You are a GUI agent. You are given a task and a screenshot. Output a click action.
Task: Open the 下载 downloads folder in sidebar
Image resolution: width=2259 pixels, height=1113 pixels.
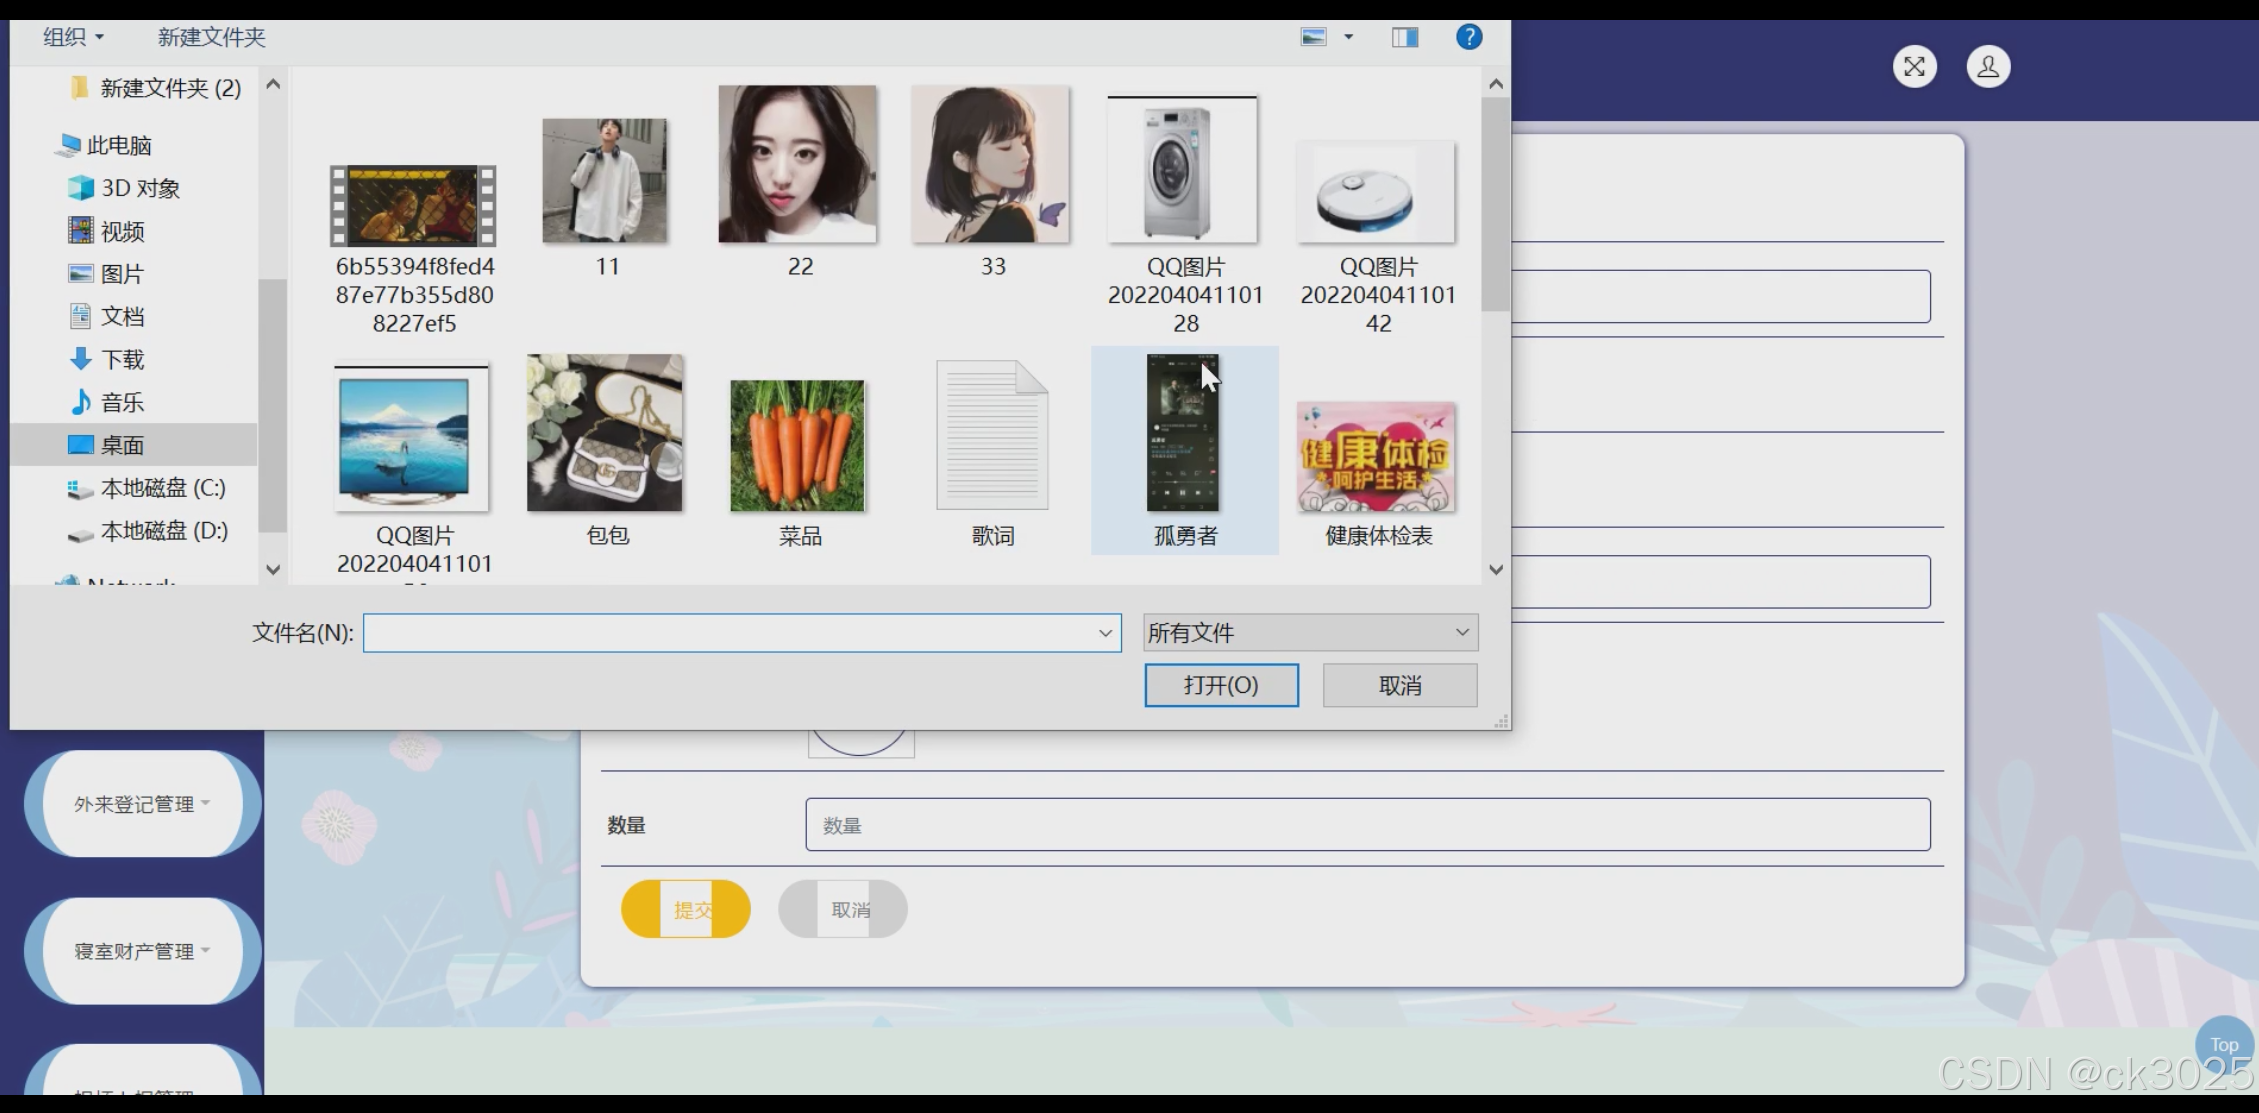tap(122, 359)
